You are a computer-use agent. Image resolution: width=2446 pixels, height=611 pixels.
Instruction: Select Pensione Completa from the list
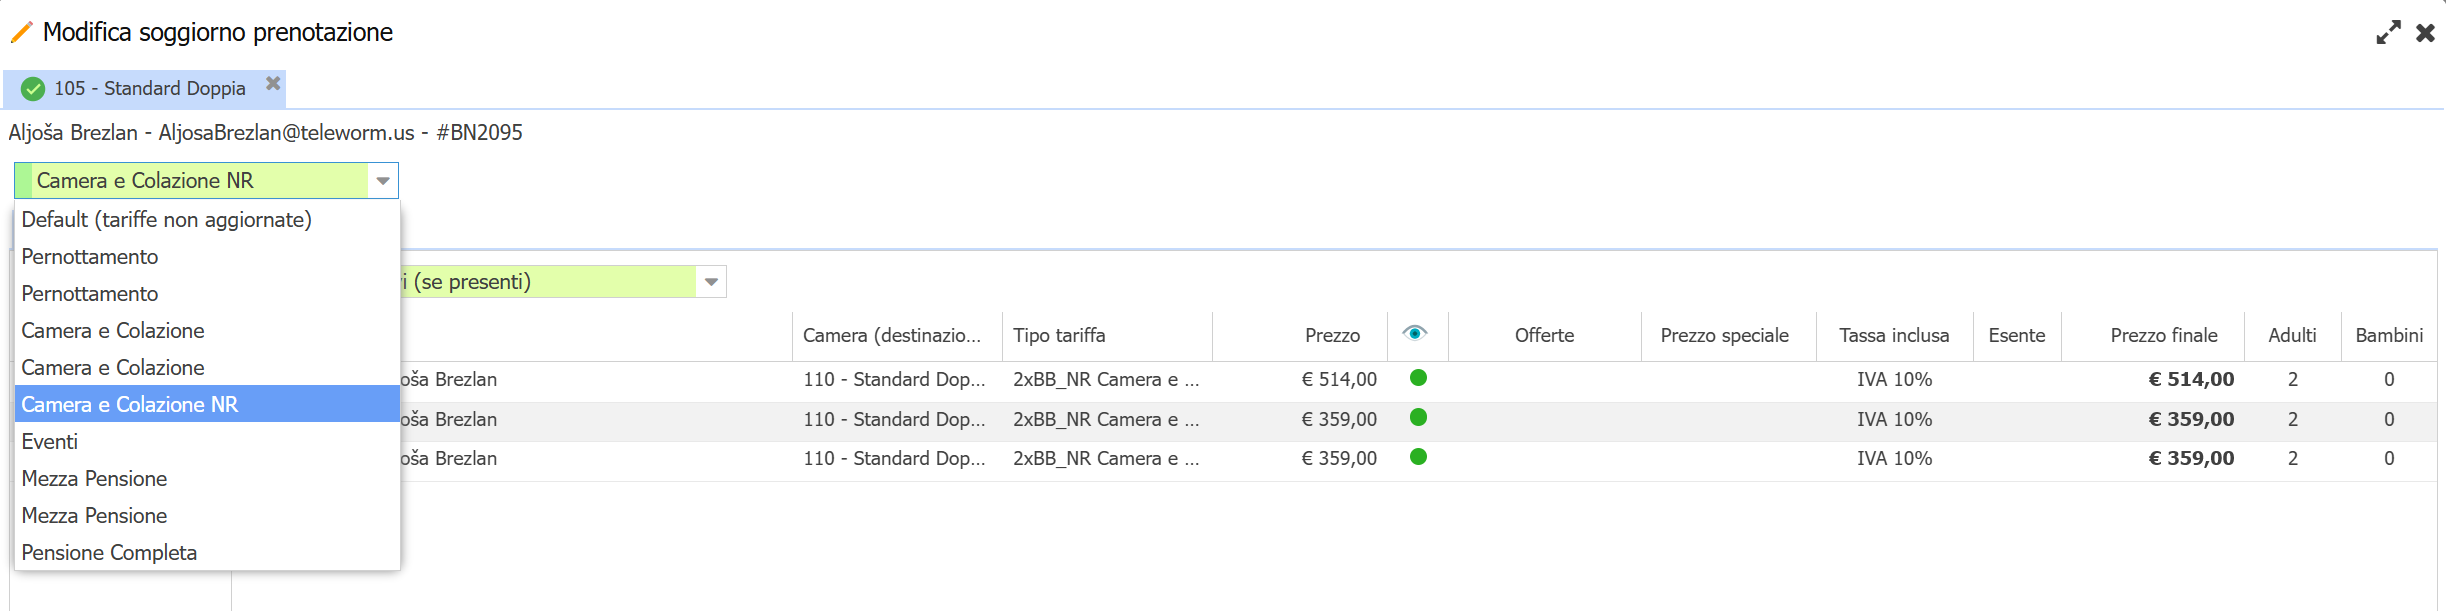pos(109,553)
